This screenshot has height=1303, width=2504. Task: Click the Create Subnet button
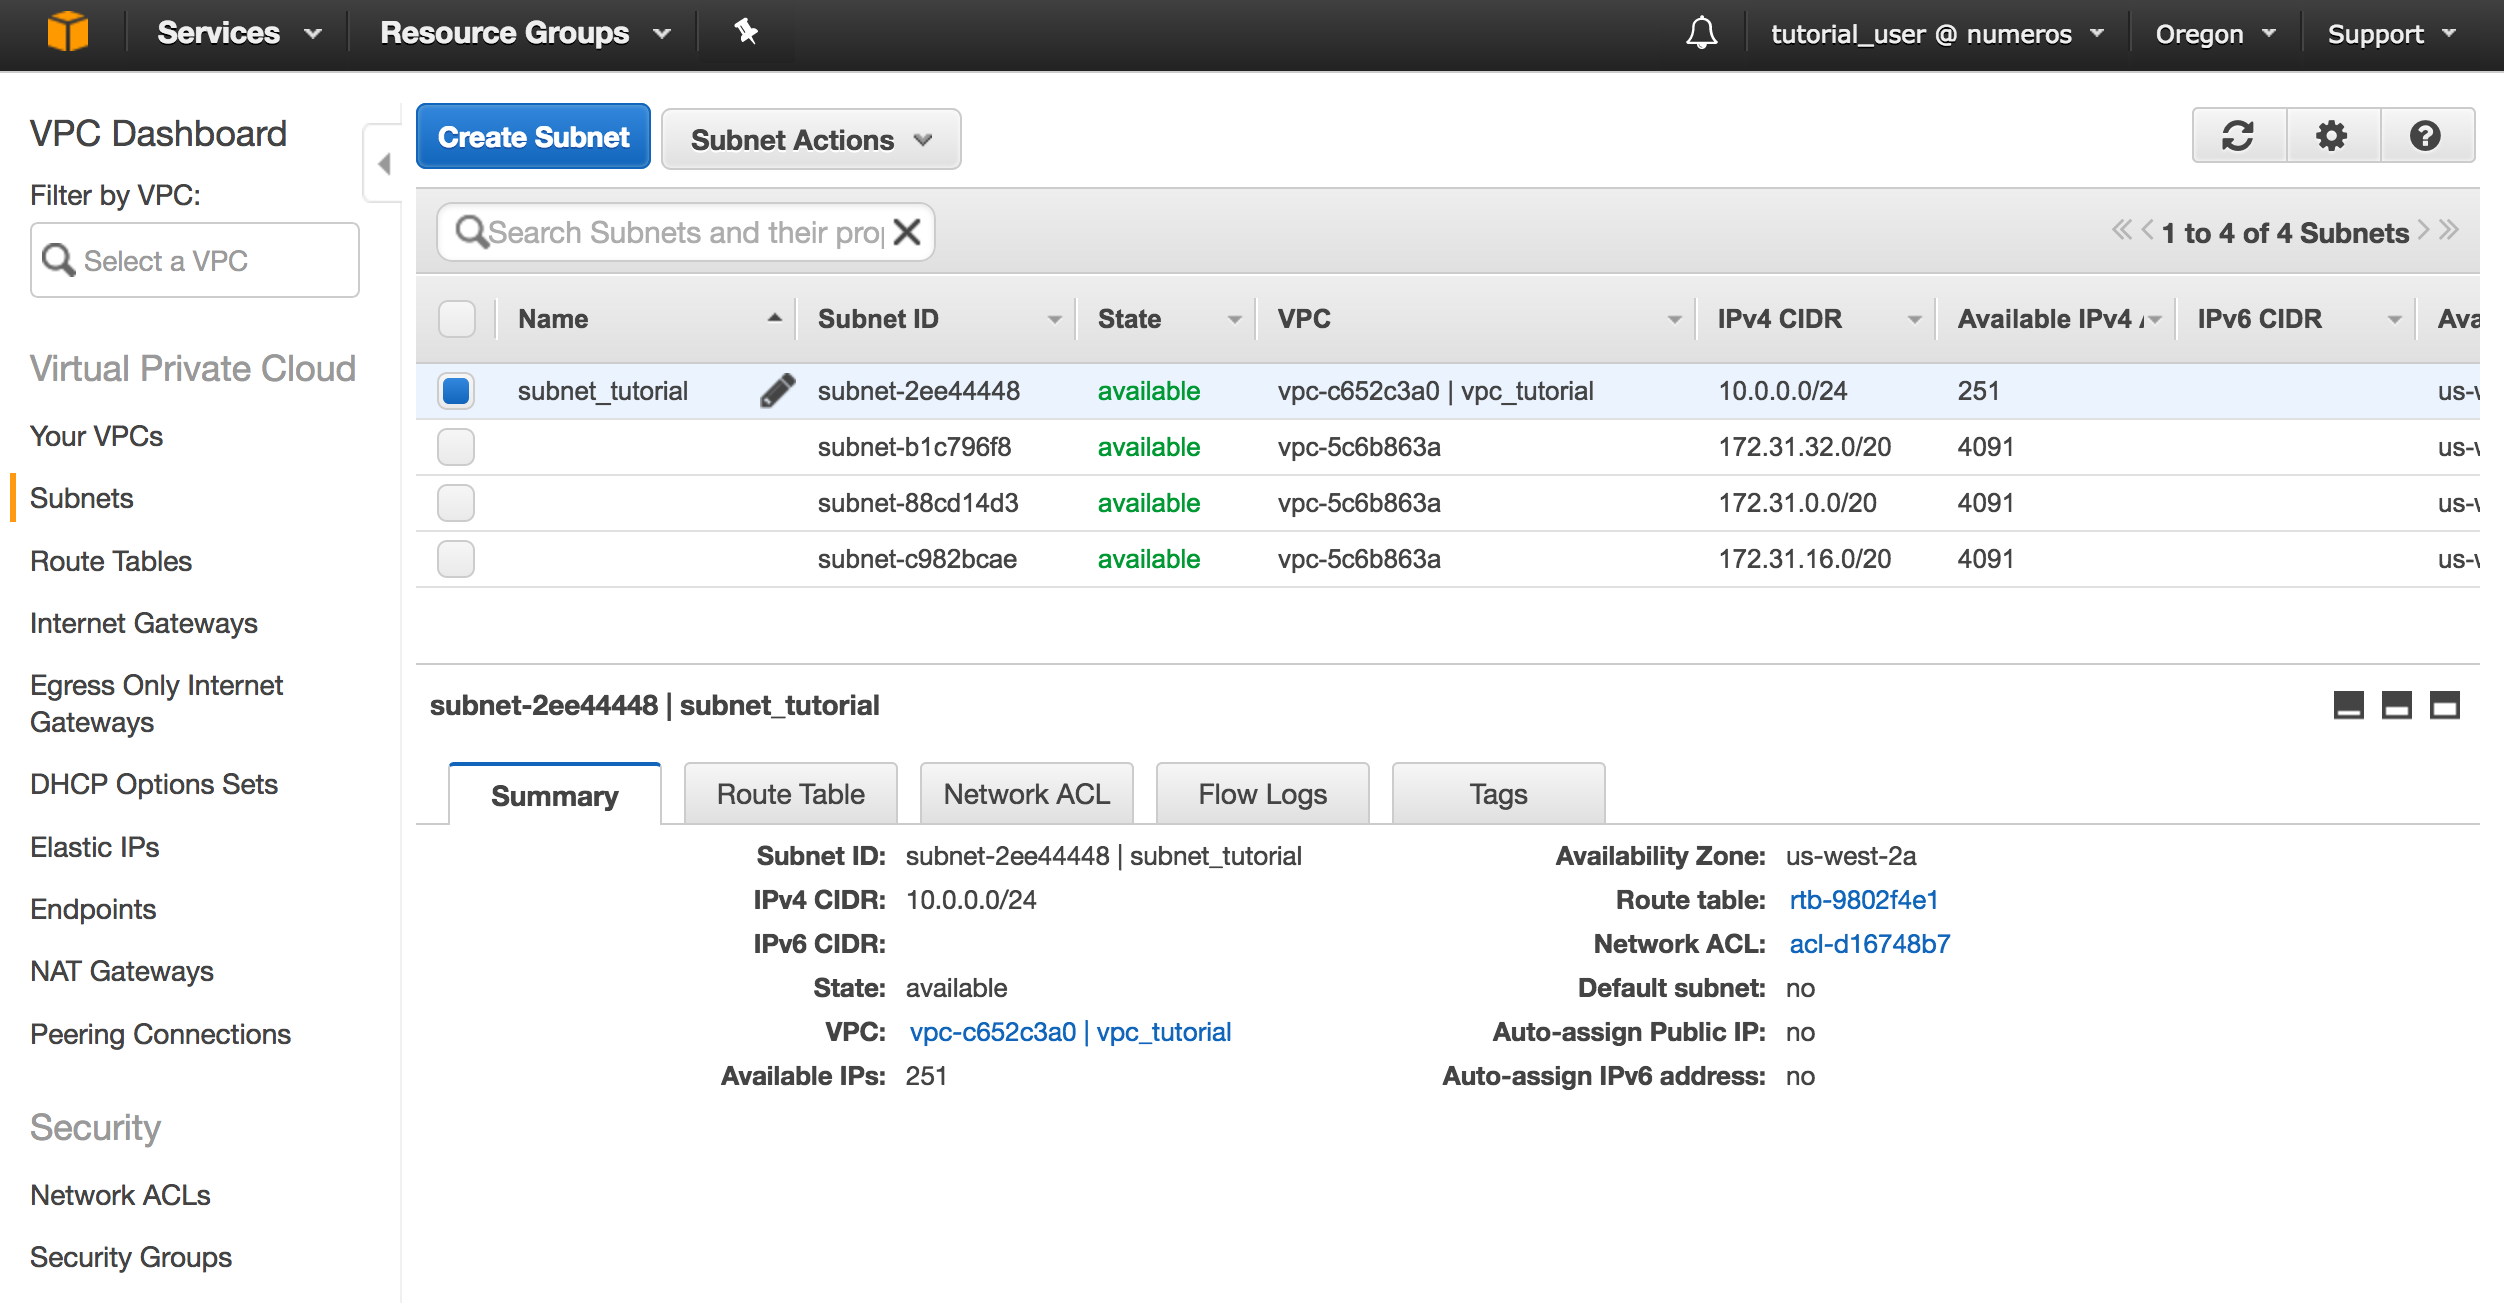pos(533,137)
